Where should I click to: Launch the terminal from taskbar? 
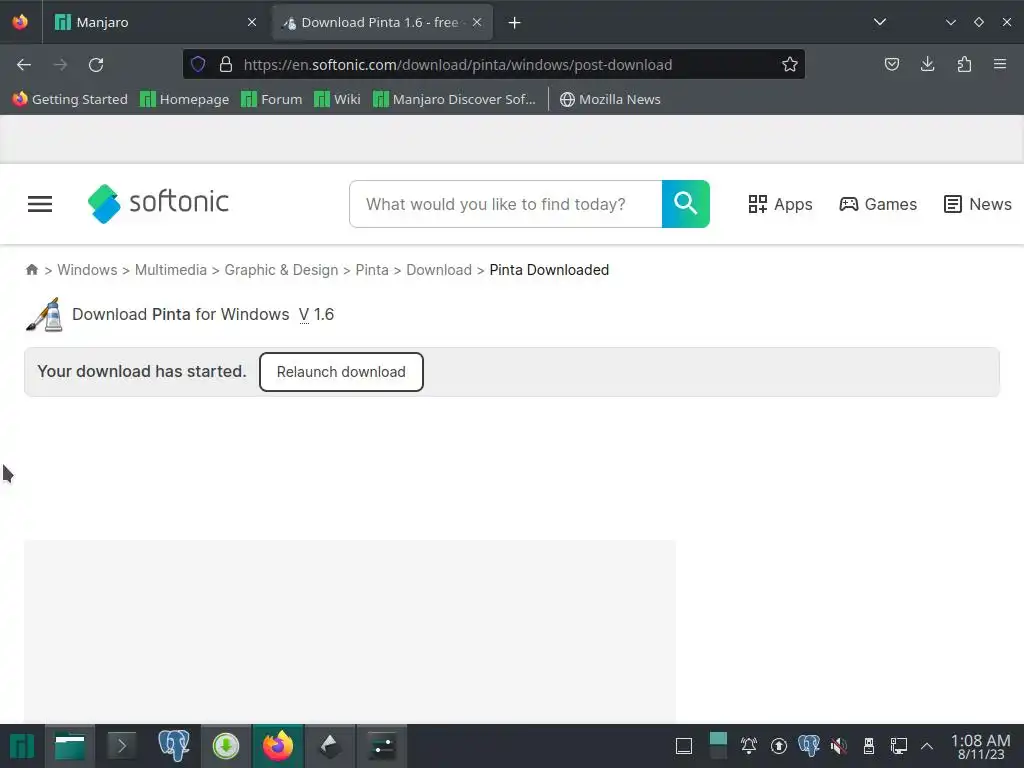pyautogui.click(x=121, y=746)
